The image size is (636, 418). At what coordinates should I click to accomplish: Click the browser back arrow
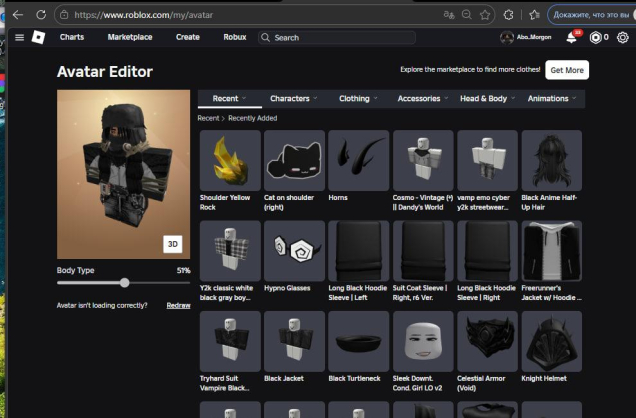17,15
